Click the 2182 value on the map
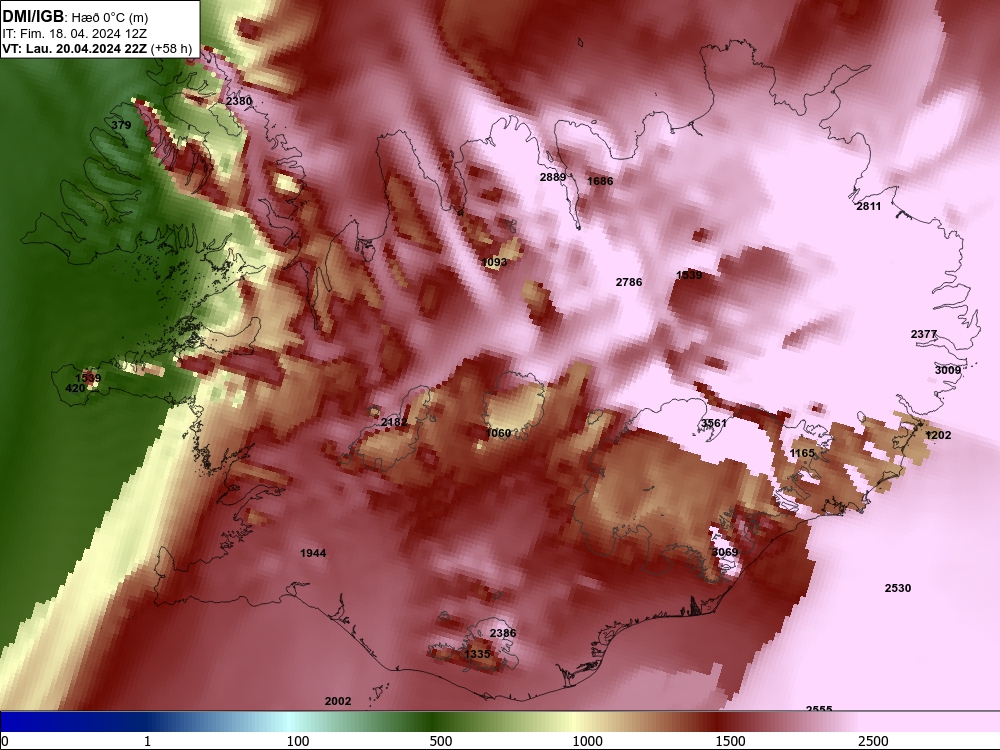1000x750 pixels. pyautogui.click(x=394, y=422)
